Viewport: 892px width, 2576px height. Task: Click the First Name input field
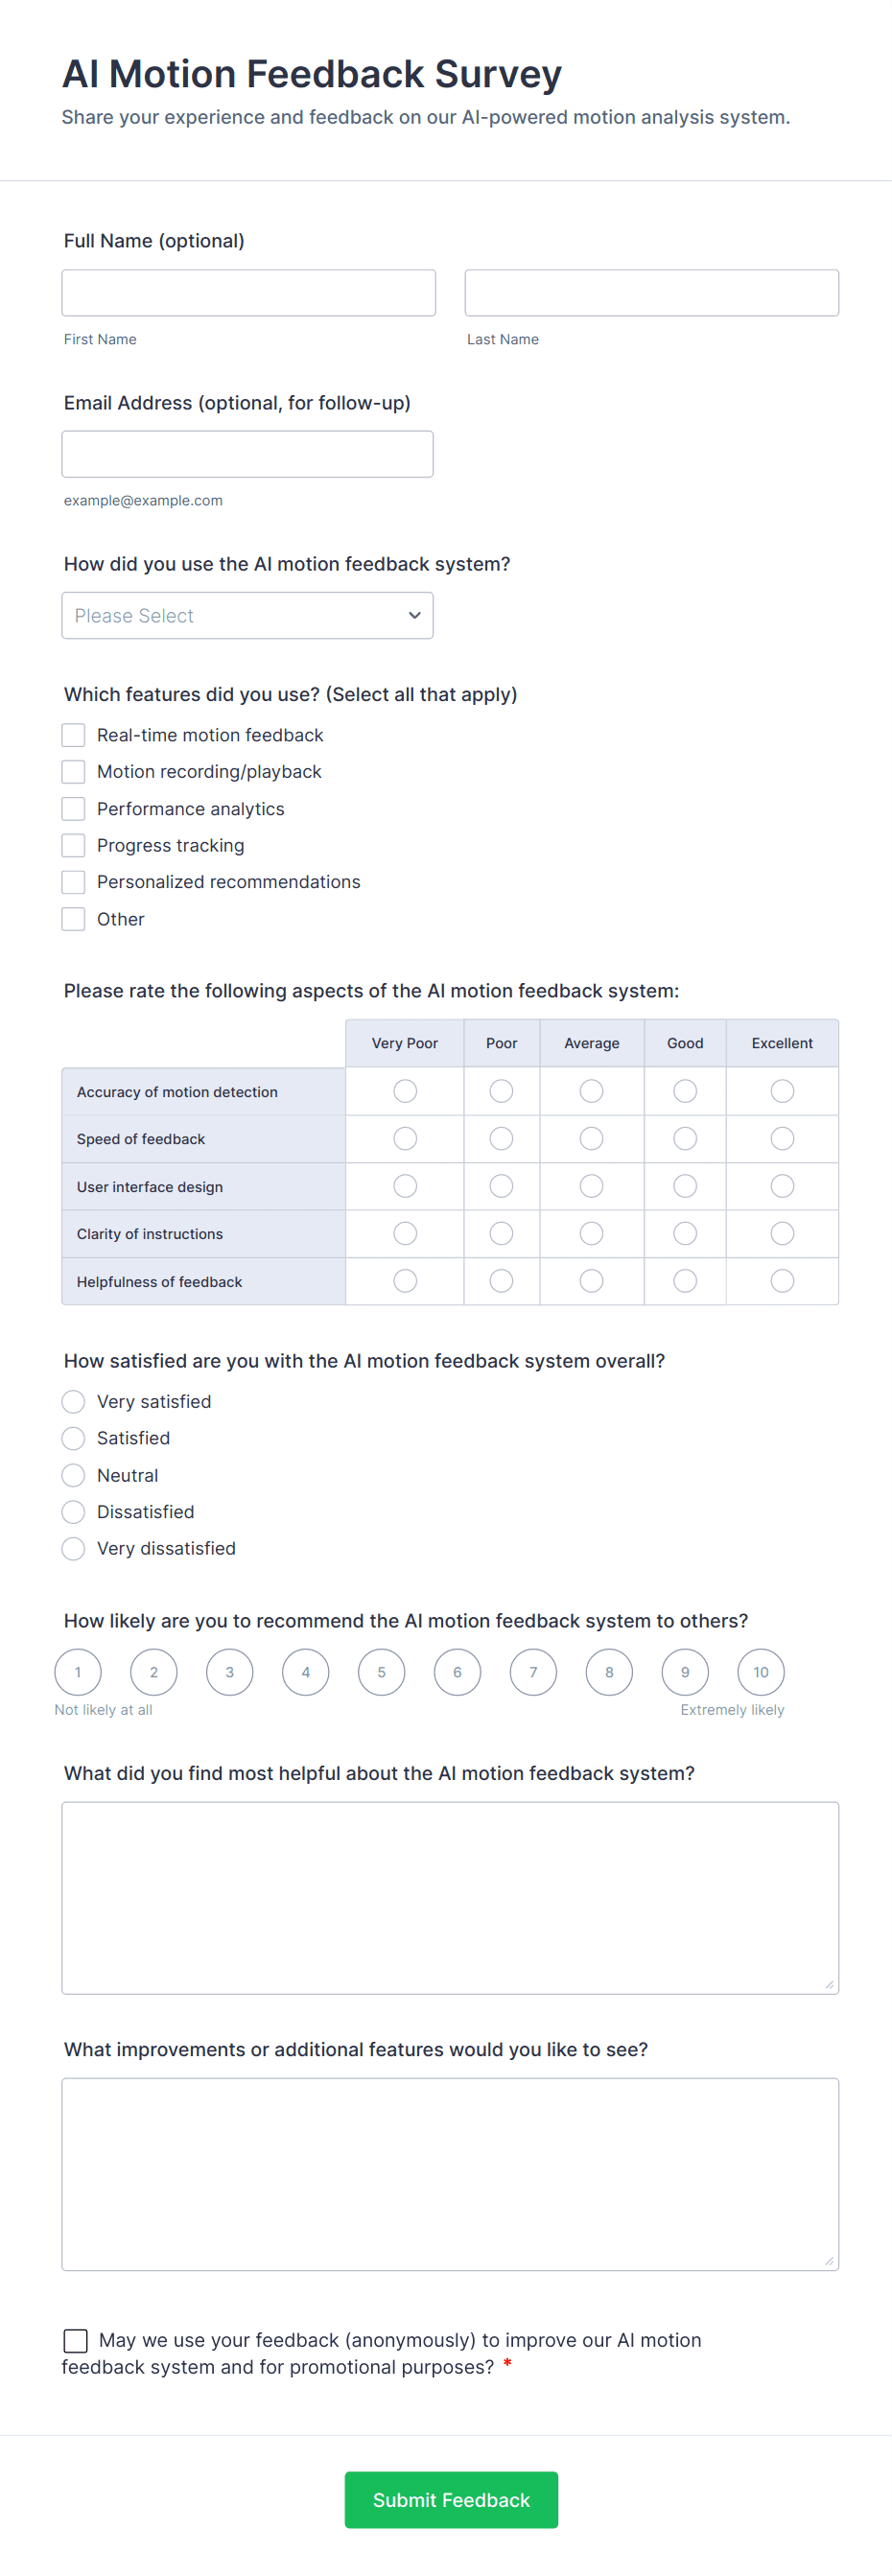(x=248, y=291)
